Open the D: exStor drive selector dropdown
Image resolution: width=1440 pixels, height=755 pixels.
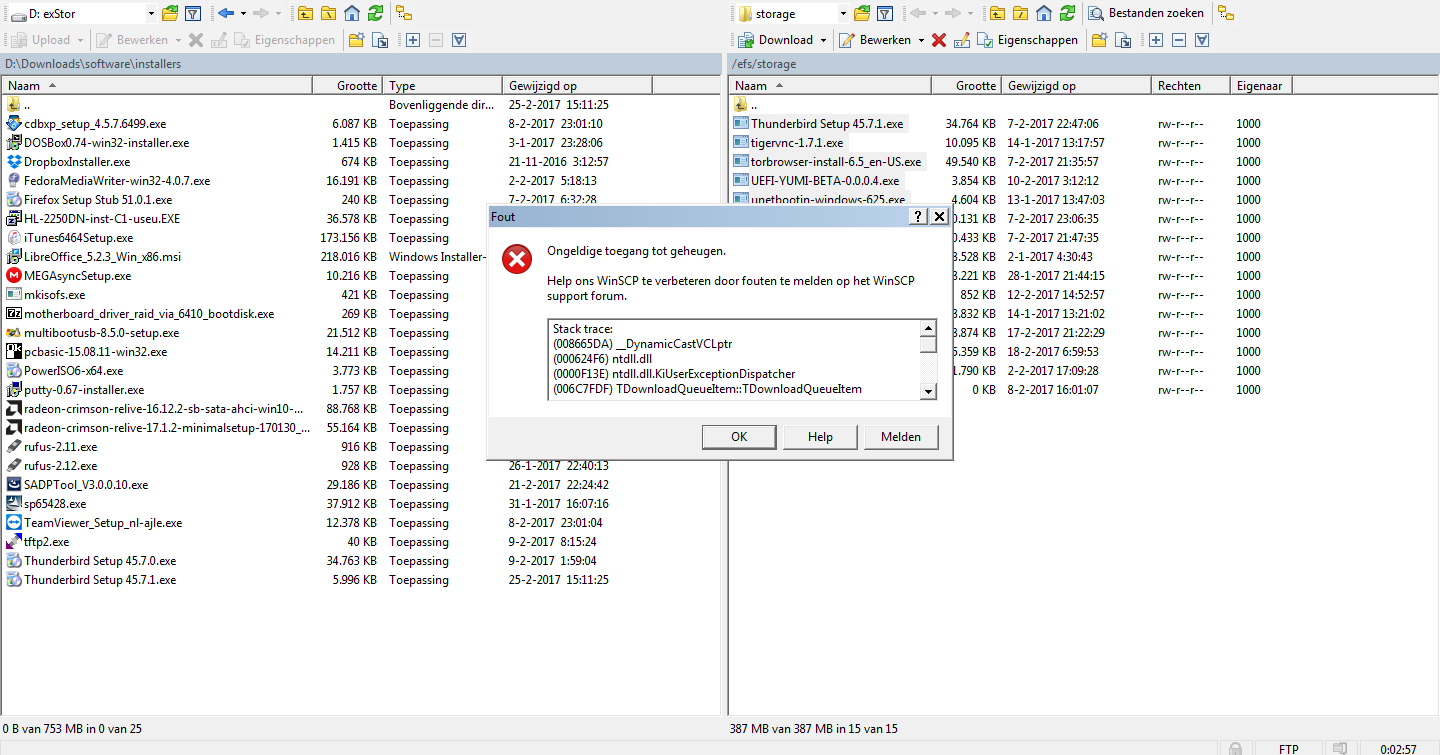click(x=152, y=13)
